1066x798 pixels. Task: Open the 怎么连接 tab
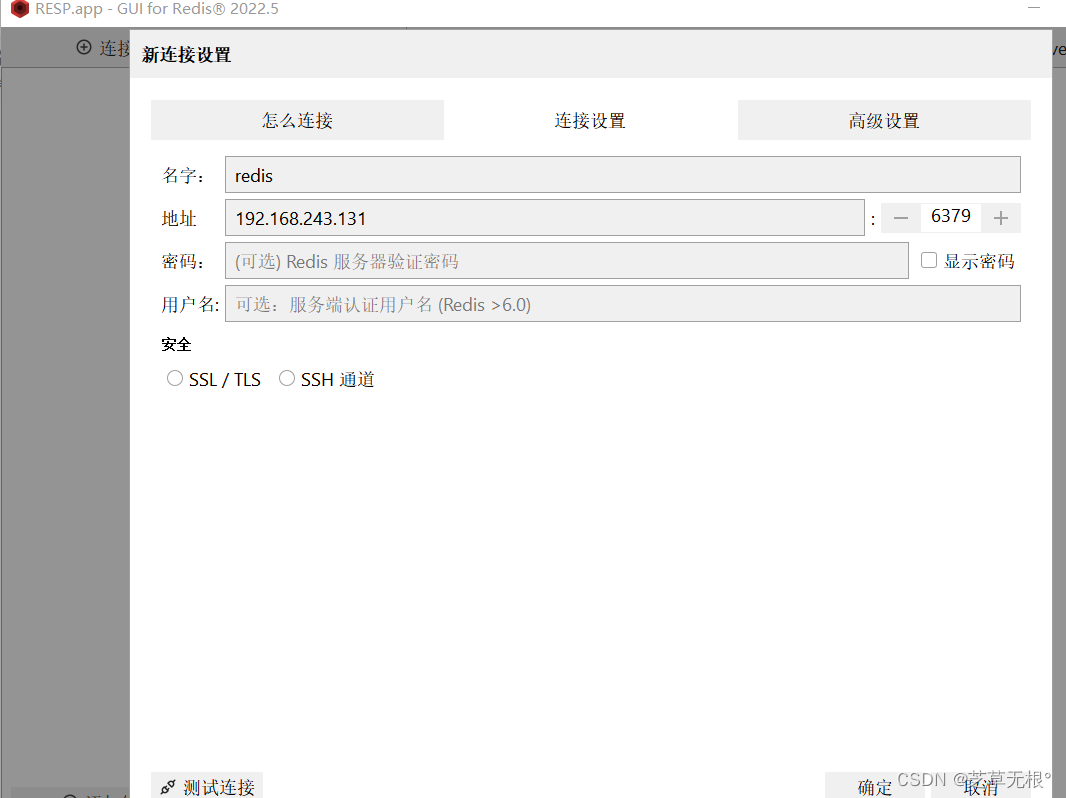[297, 120]
